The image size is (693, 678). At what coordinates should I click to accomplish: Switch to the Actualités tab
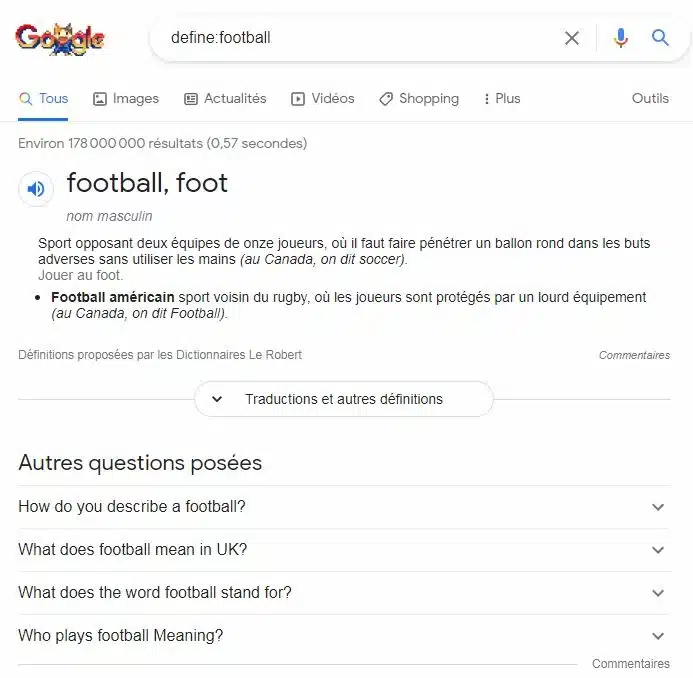pyautogui.click(x=225, y=99)
